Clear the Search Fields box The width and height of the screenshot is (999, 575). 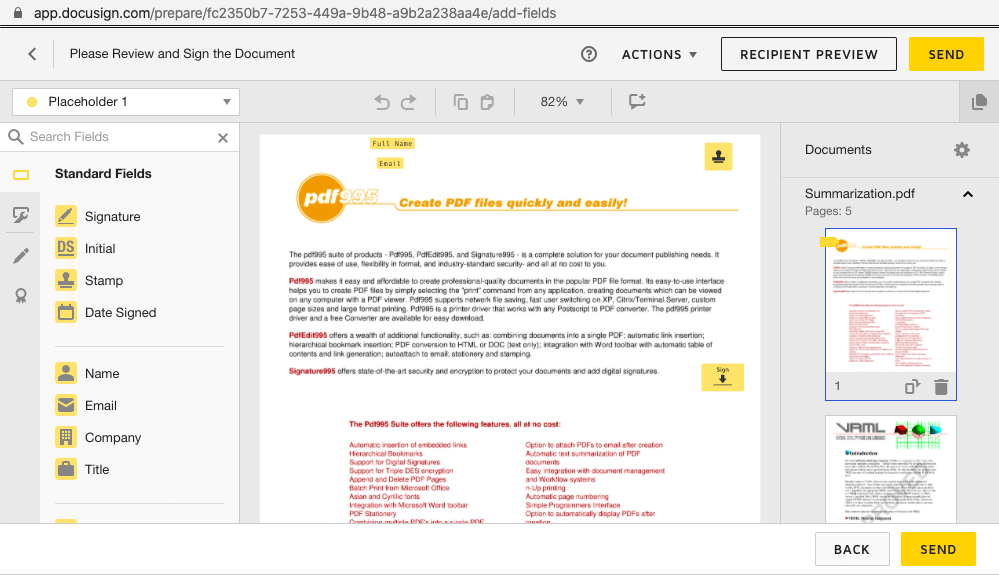tap(223, 138)
